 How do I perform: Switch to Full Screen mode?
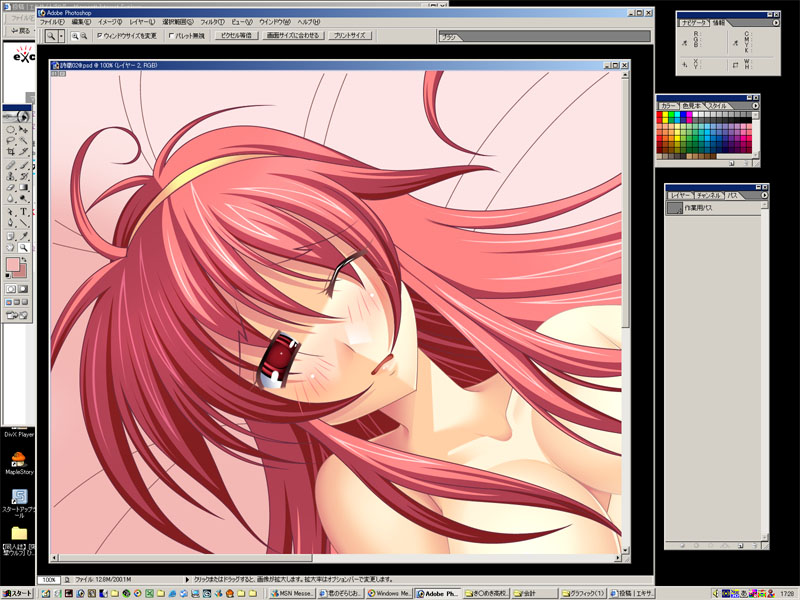pyautogui.click(x=24, y=303)
